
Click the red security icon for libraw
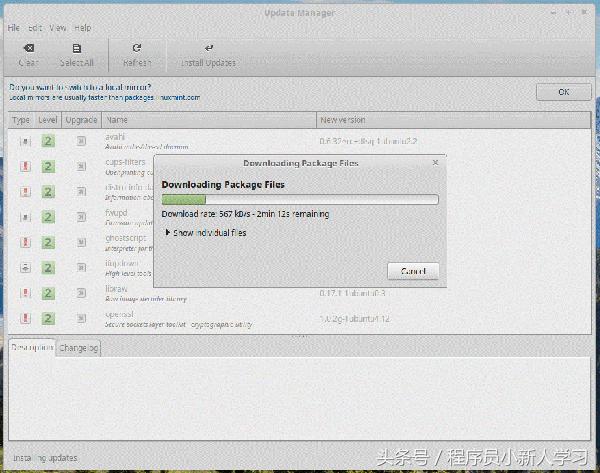pyautogui.click(x=25, y=293)
